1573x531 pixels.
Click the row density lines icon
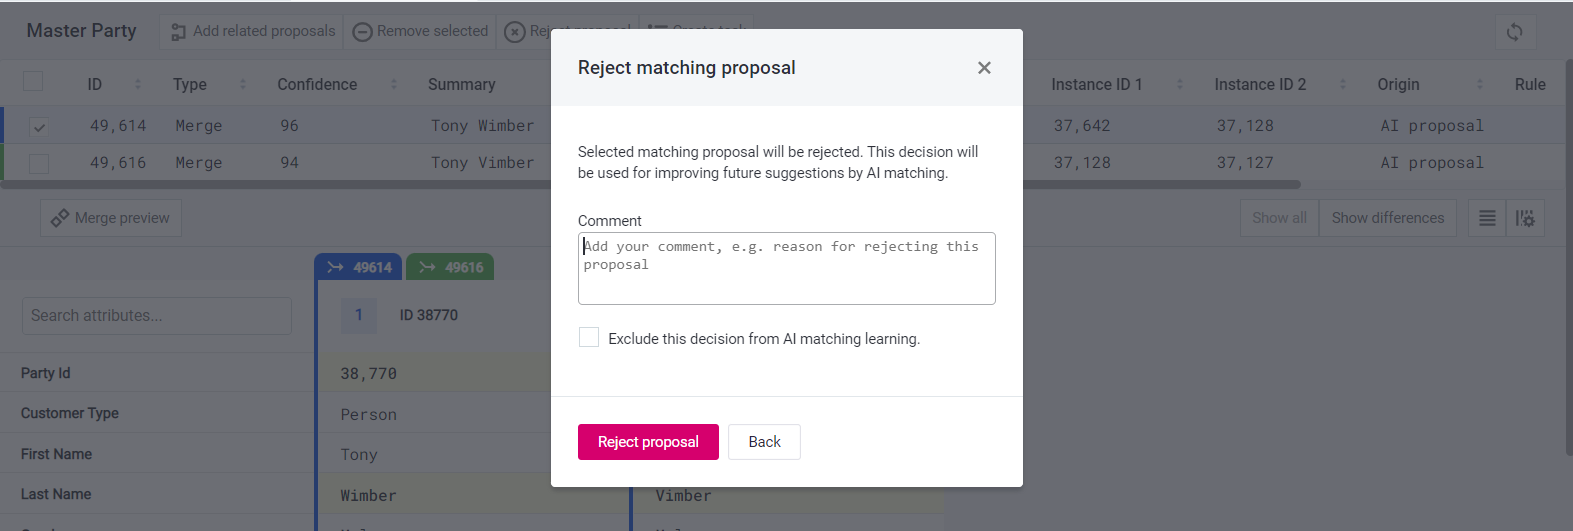(1487, 218)
